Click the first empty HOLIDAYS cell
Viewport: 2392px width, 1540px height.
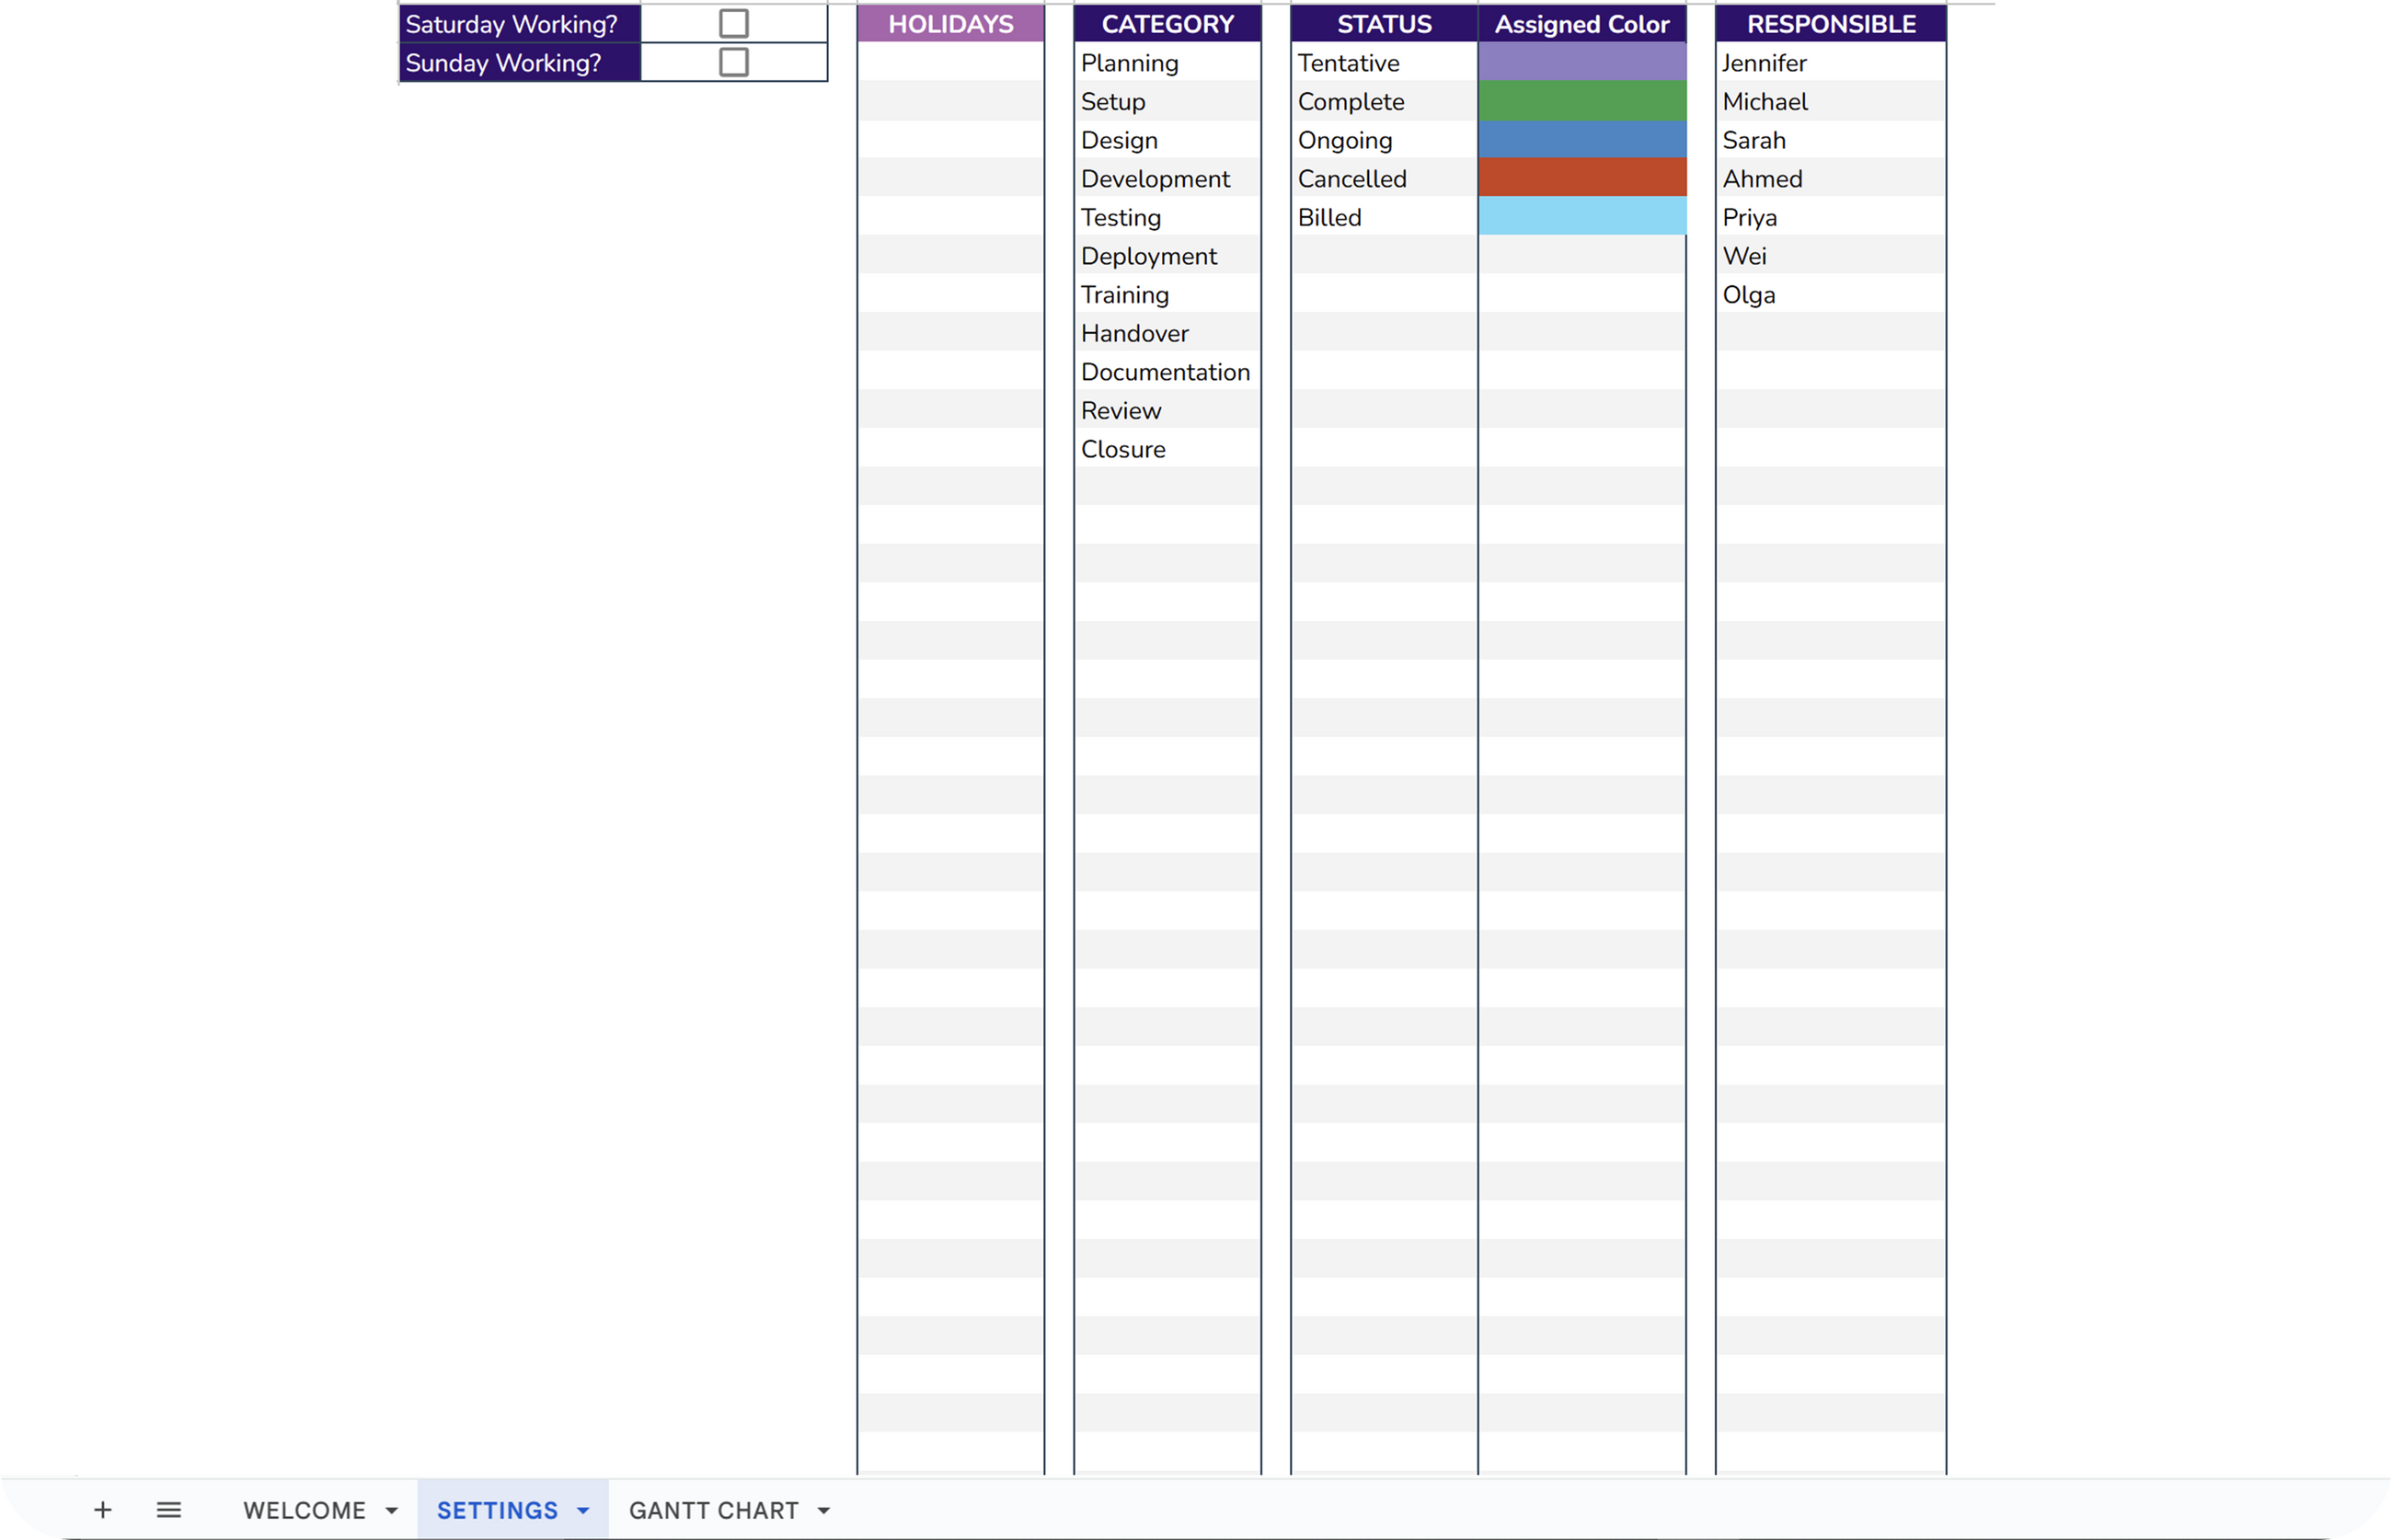coord(950,62)
